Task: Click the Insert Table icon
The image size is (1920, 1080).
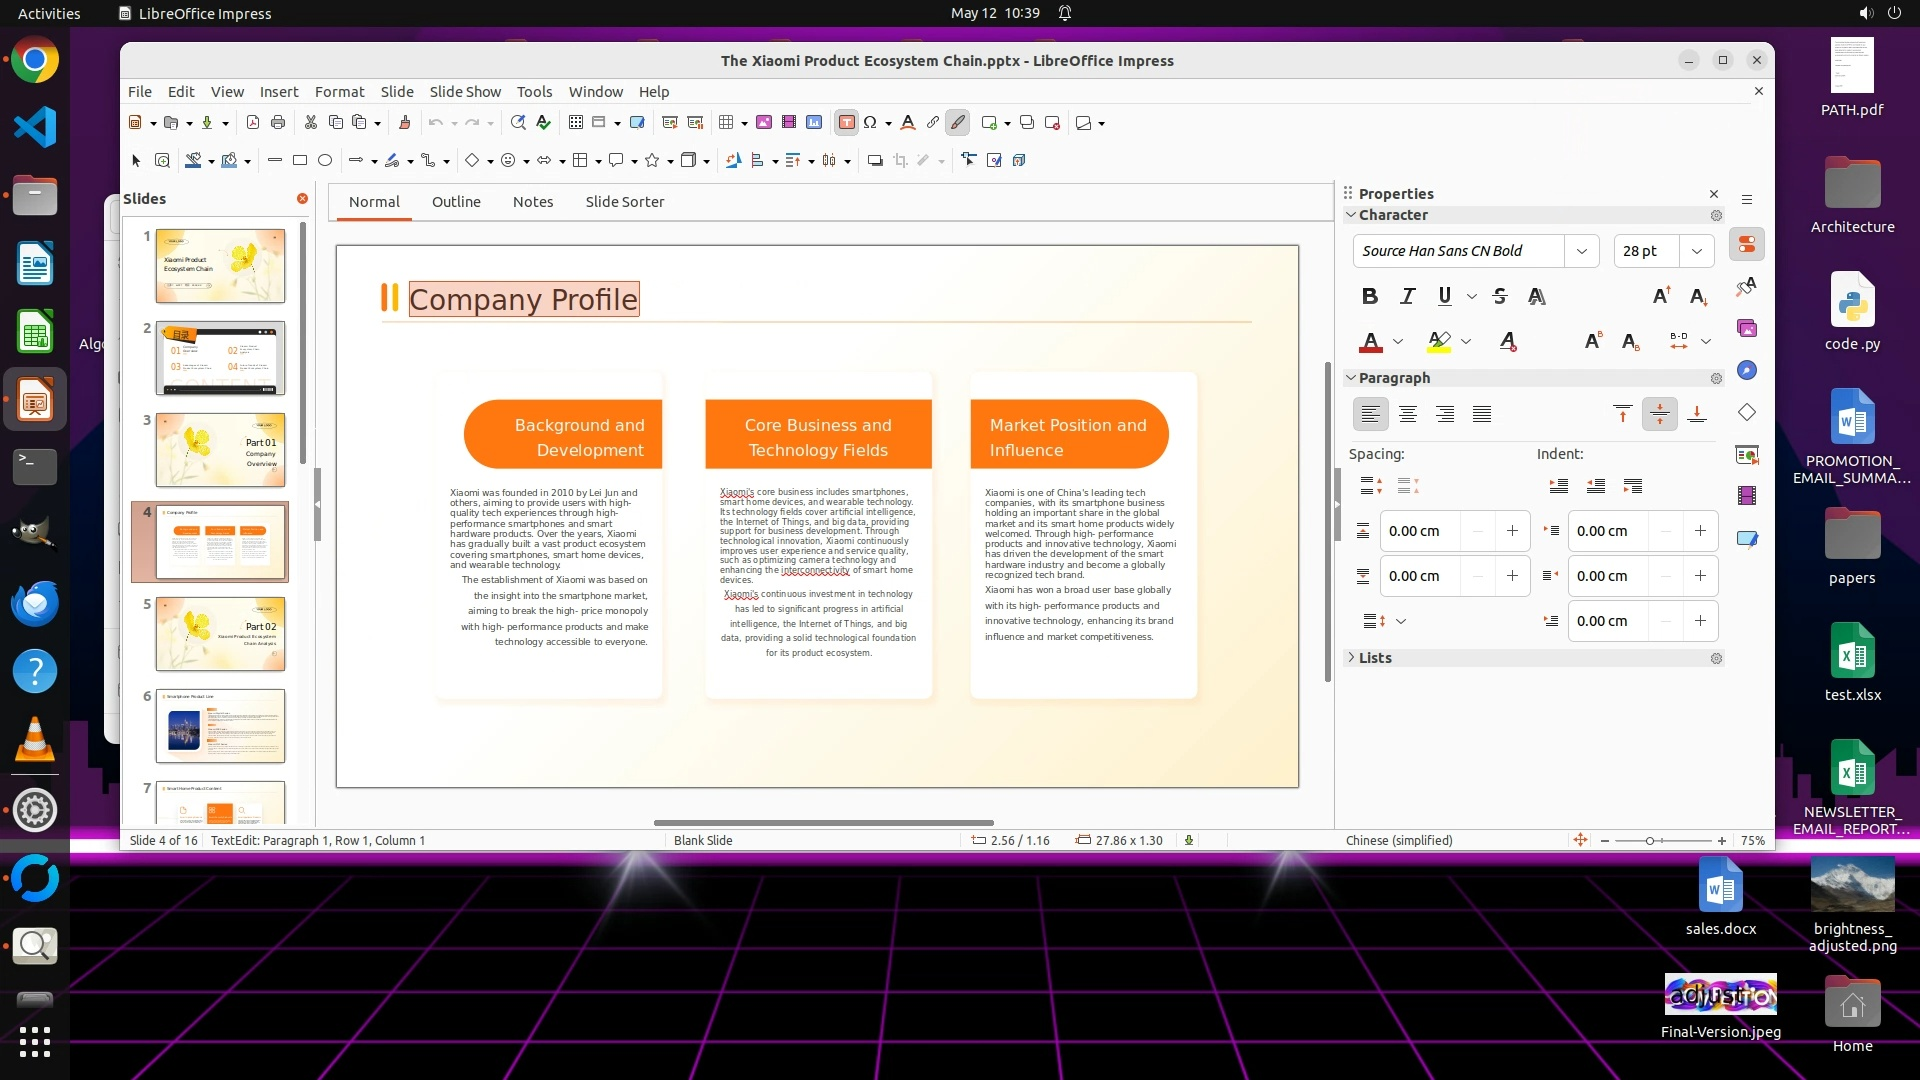Action: (727, 123)
